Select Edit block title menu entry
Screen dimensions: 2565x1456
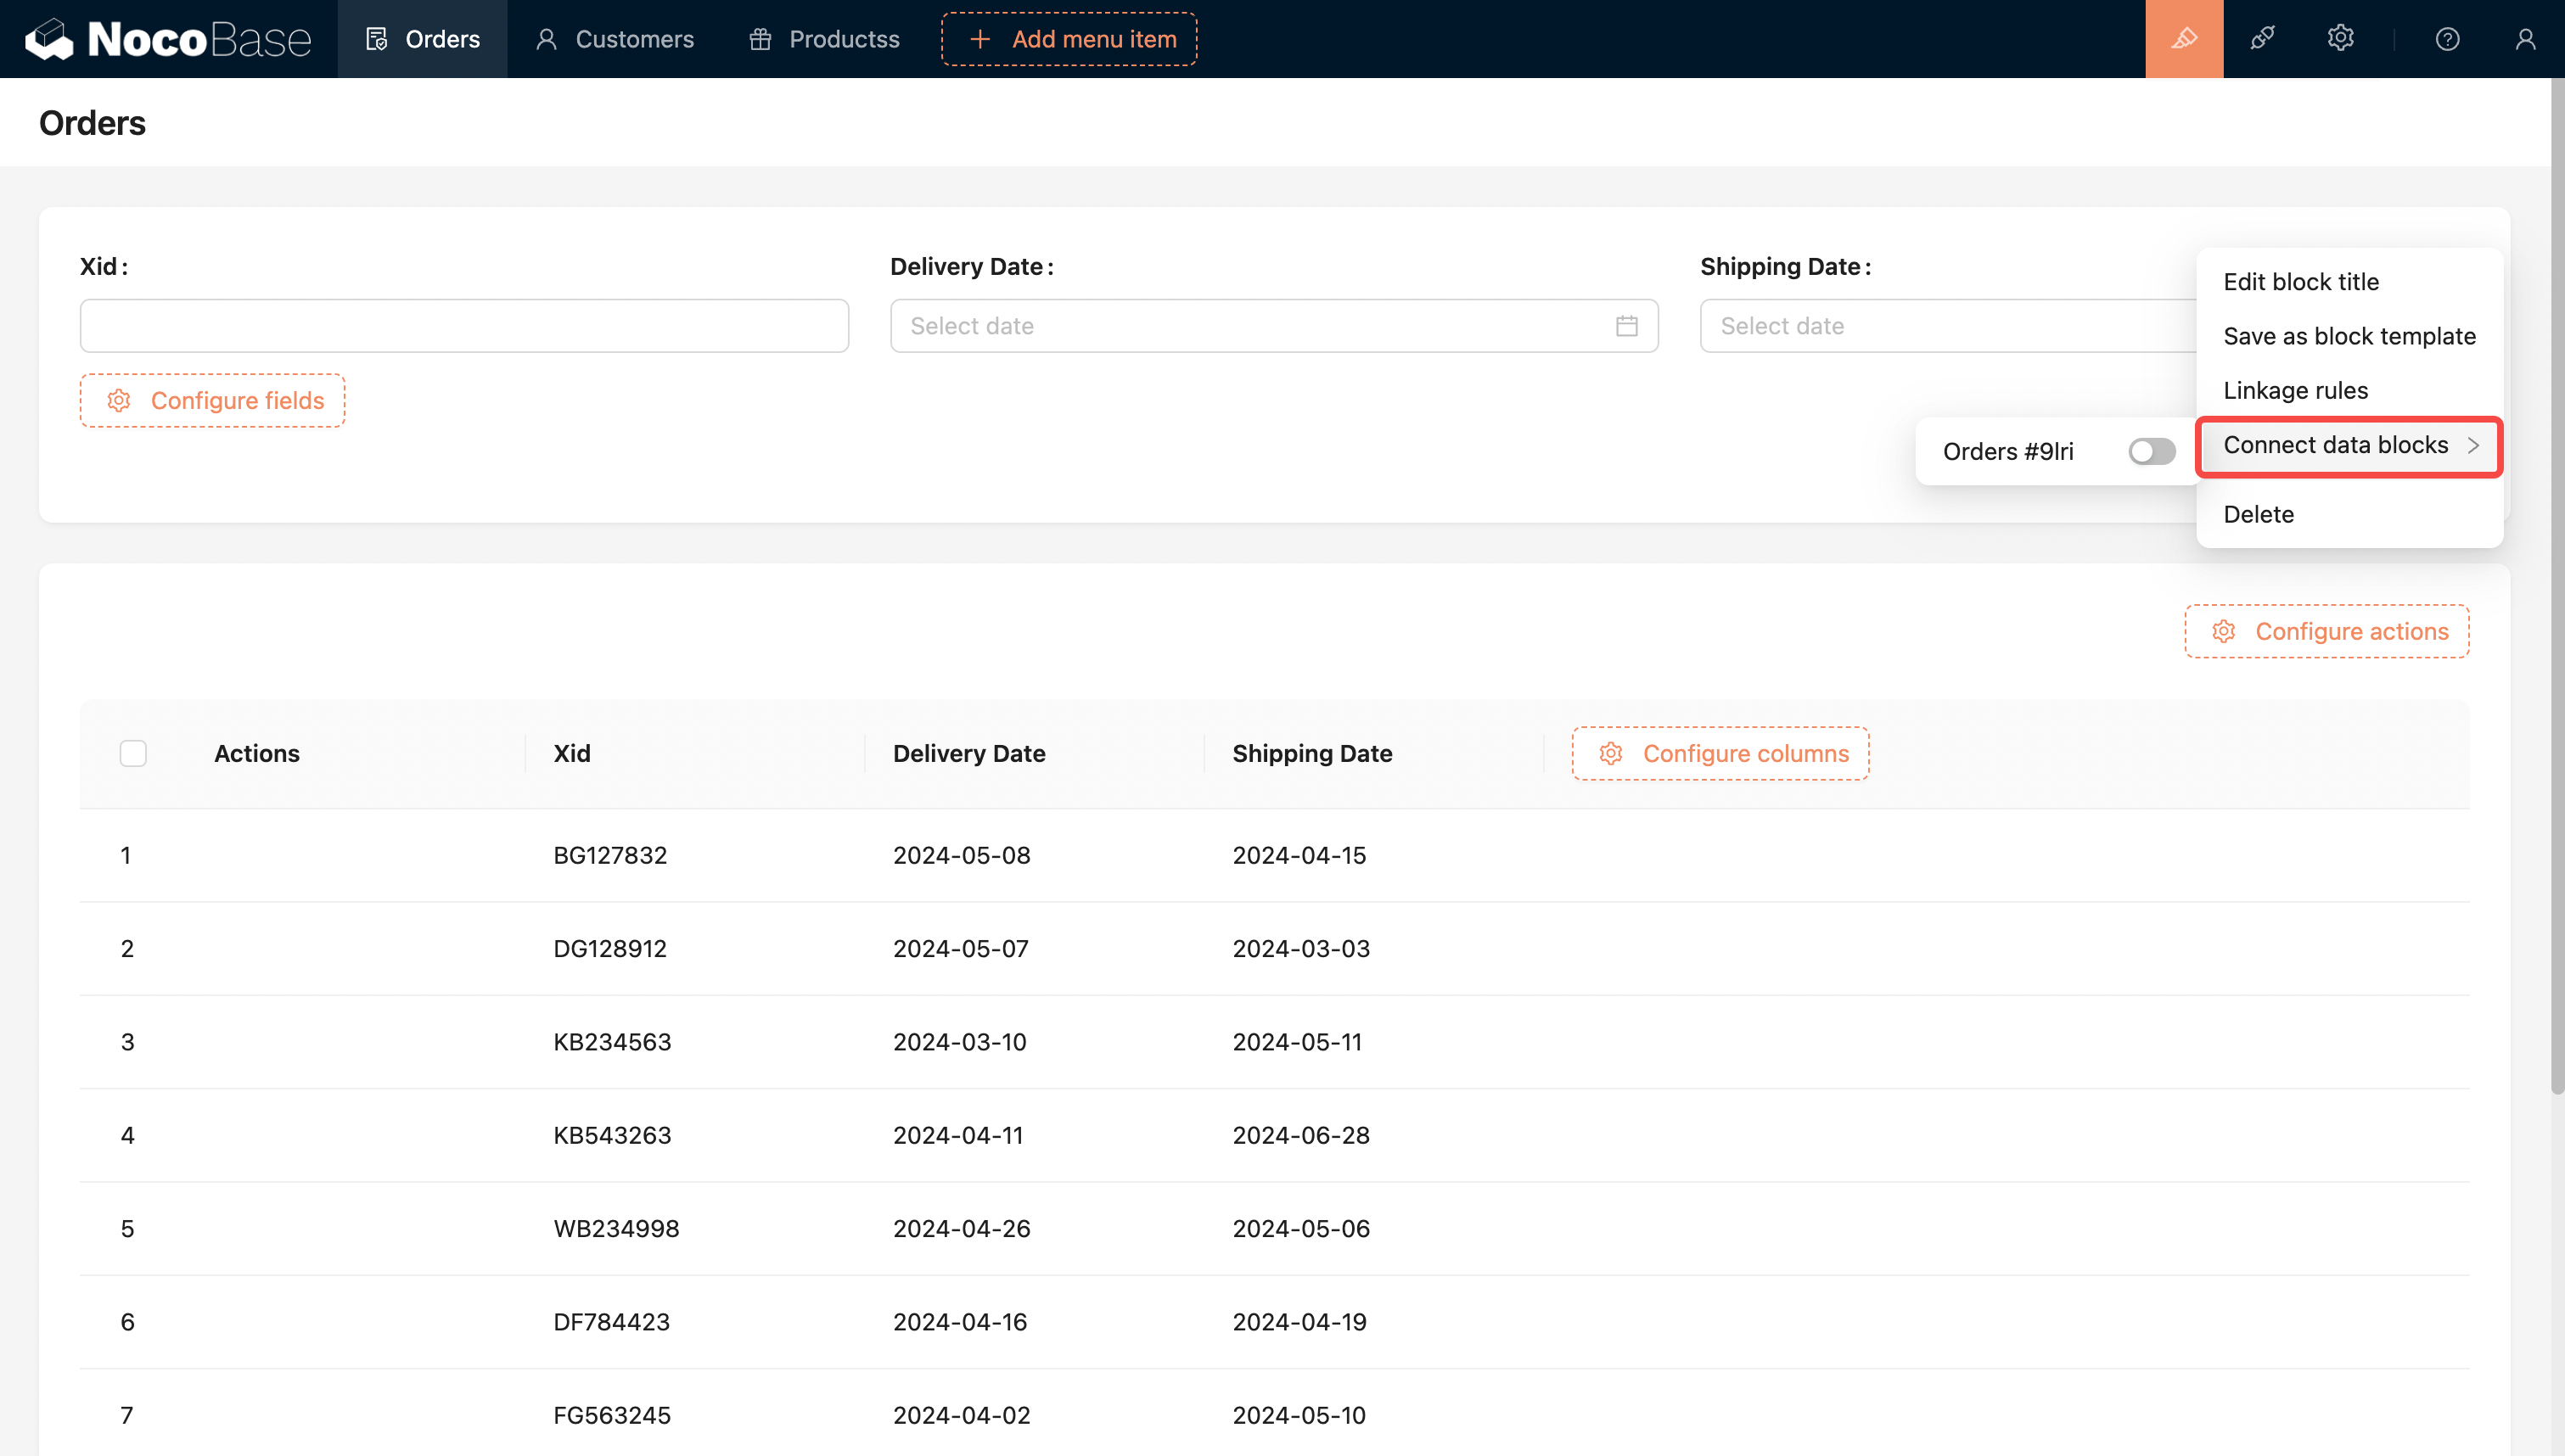coord(2300,282)
